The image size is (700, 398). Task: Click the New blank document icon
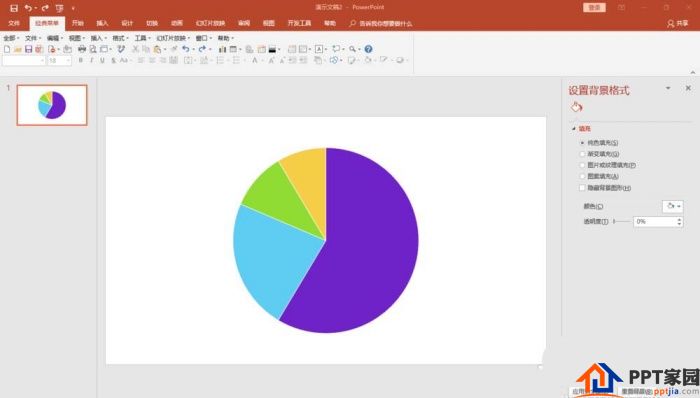point(7,49)
